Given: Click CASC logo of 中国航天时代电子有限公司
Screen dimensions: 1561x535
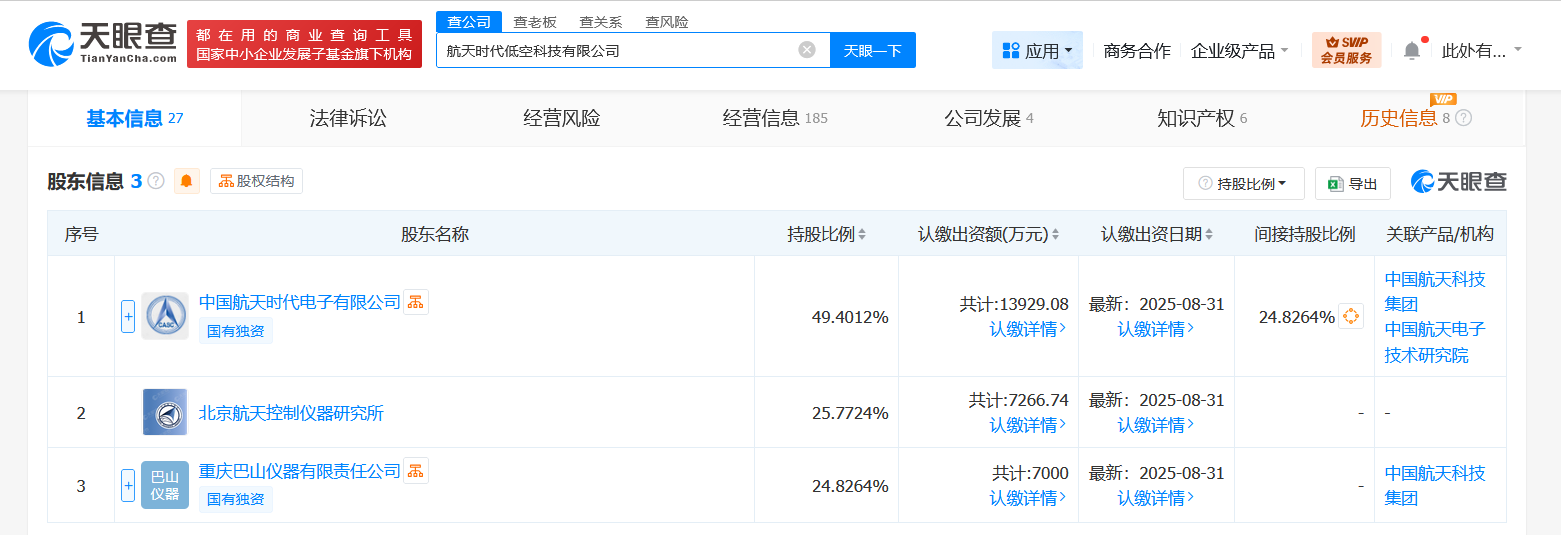Looking at the screenshot, I should pos(165,316).
